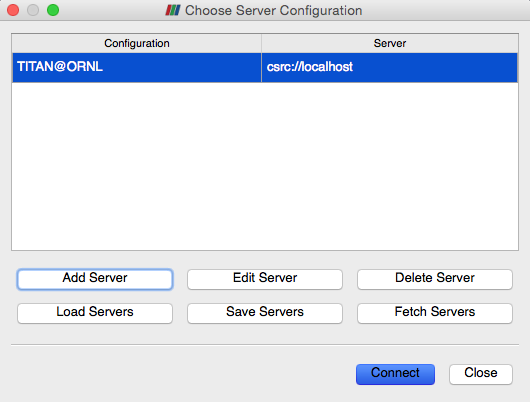Select the TITAN@ORNL configuration entry
This screenshot has width=530, height=402.
click(x=137, y=67)
